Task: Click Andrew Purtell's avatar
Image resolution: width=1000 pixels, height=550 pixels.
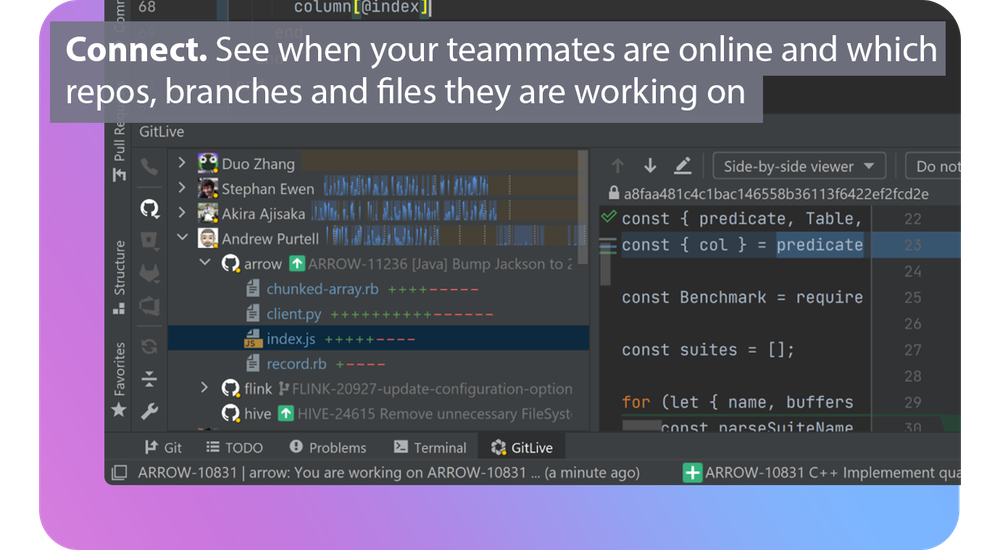Action: click(x=208, y=238)
